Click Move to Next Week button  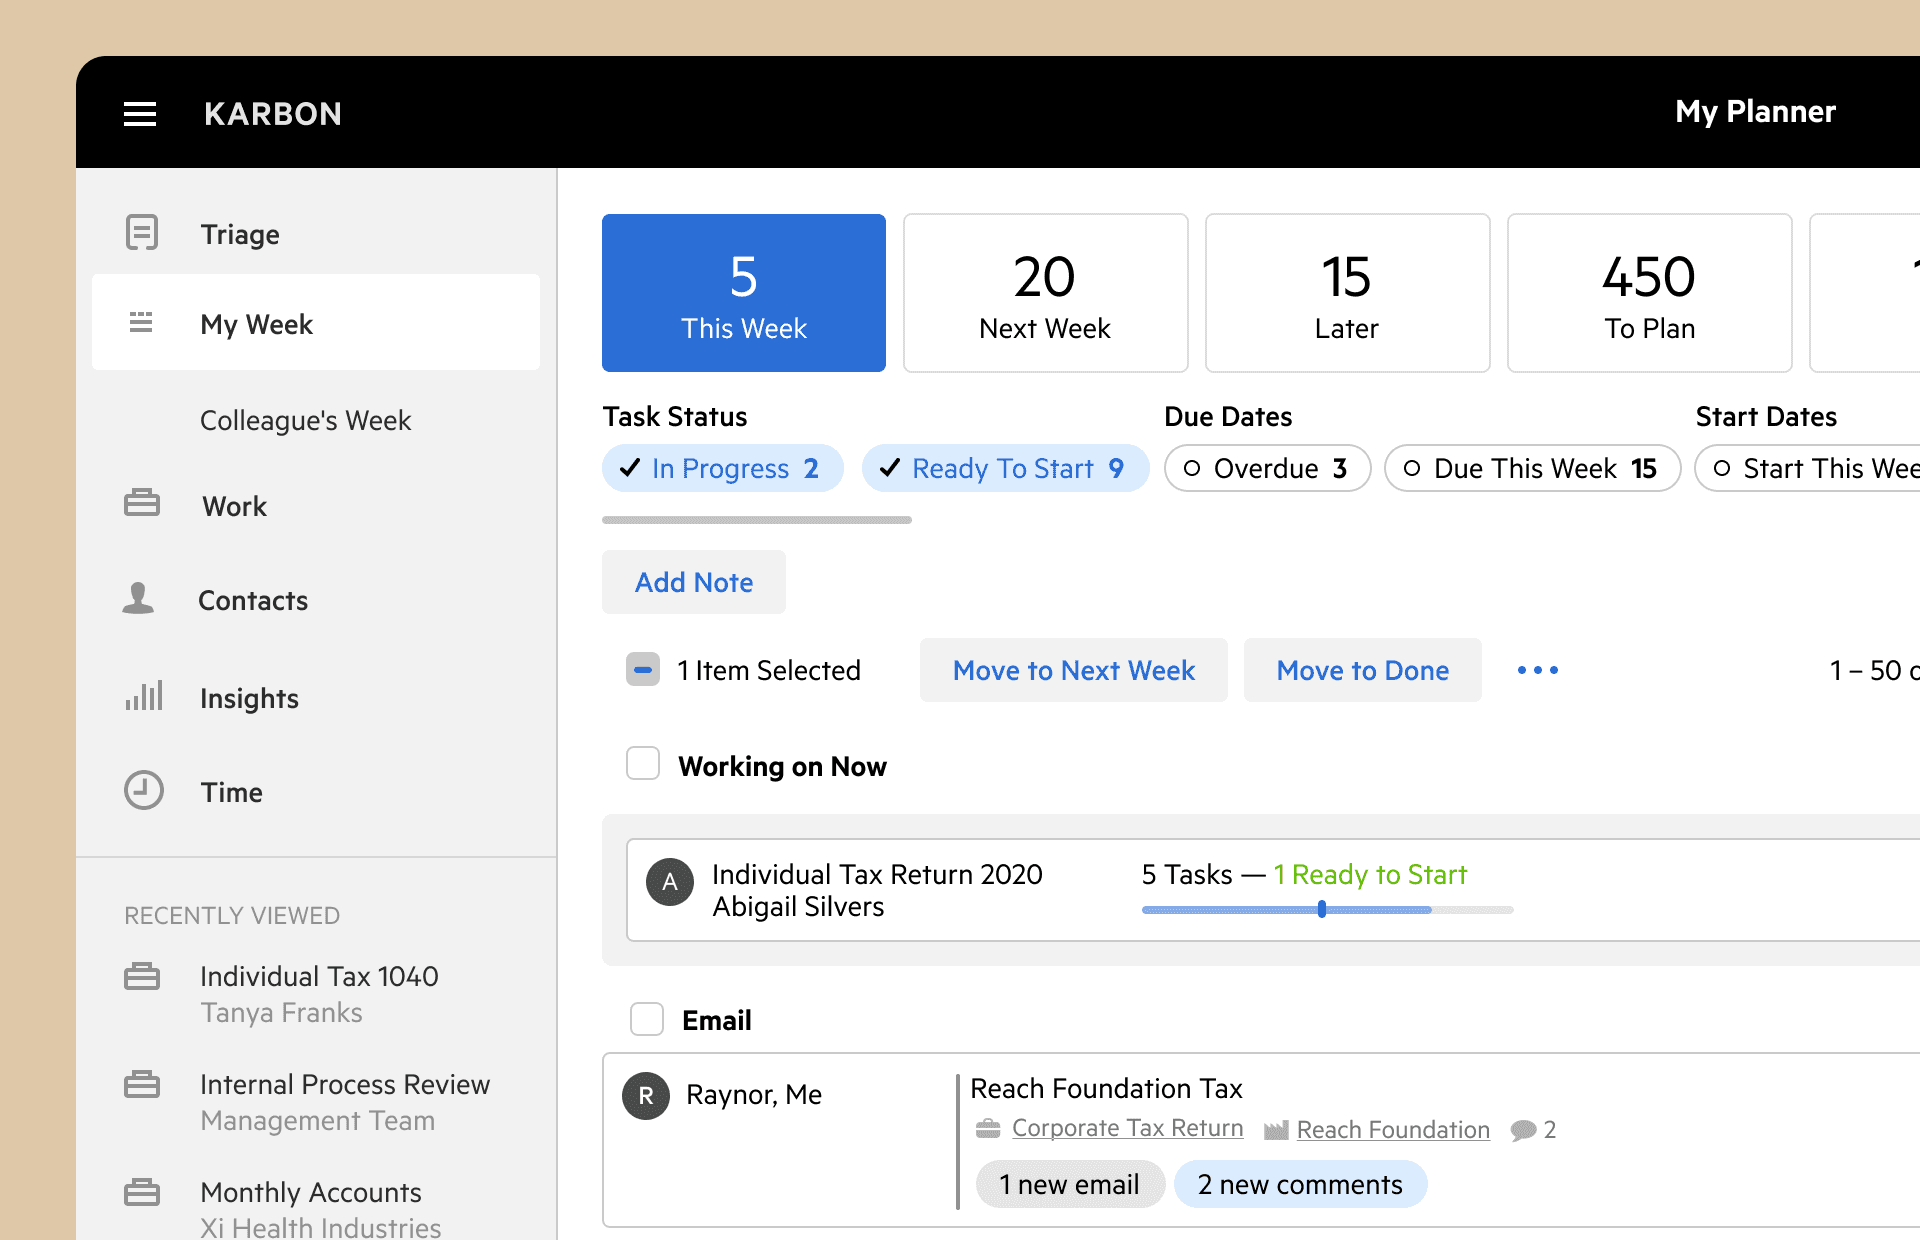[1074, 670]
